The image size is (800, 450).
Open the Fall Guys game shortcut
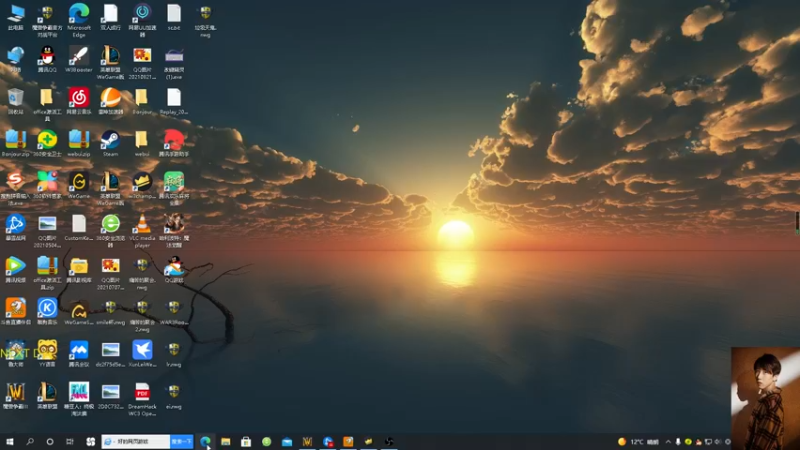[x=79, y=399]
